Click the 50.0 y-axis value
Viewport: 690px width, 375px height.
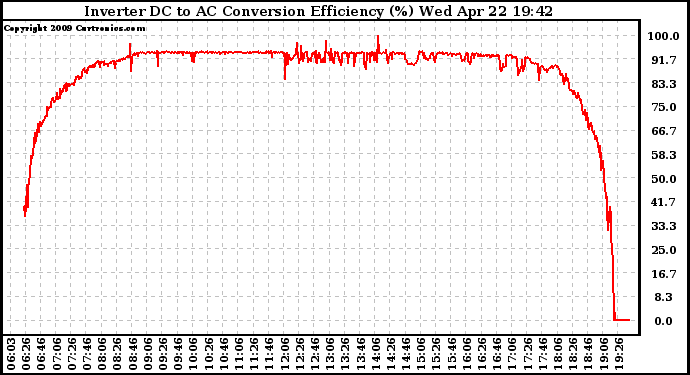point(664,179)
